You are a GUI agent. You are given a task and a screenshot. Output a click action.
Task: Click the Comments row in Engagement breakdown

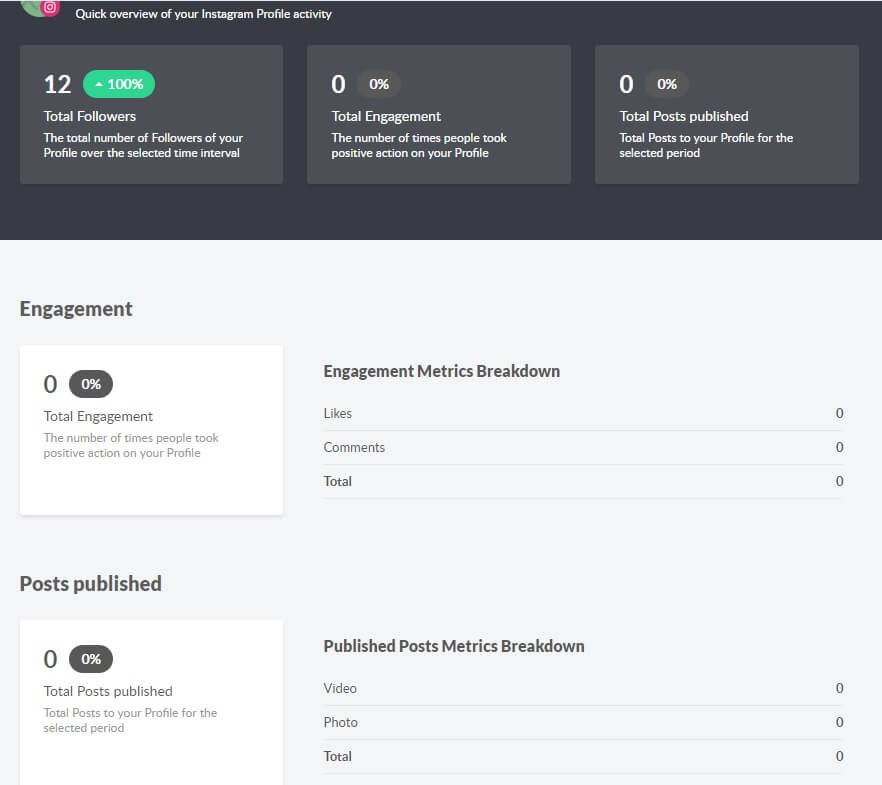coord(354,447)
